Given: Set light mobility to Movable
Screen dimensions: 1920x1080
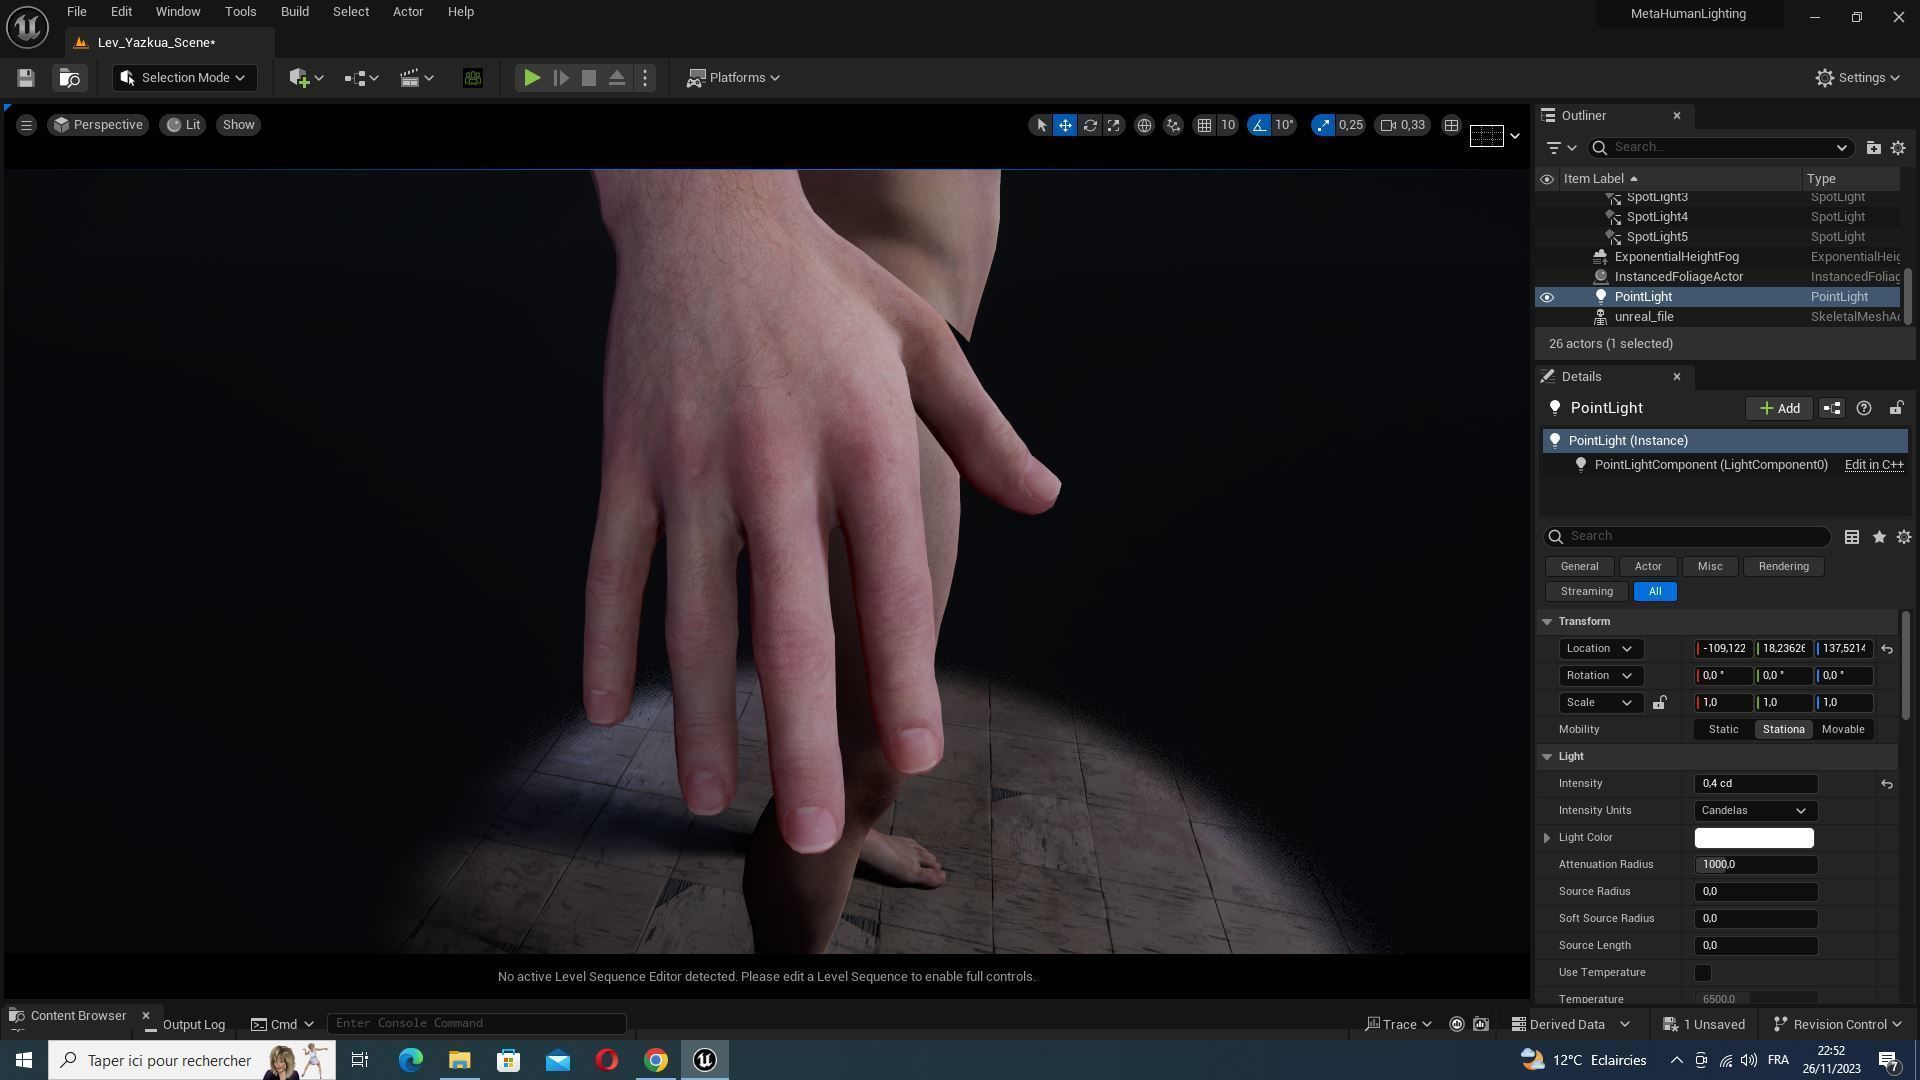Looking at the screenshot, I should point(1842,730).
